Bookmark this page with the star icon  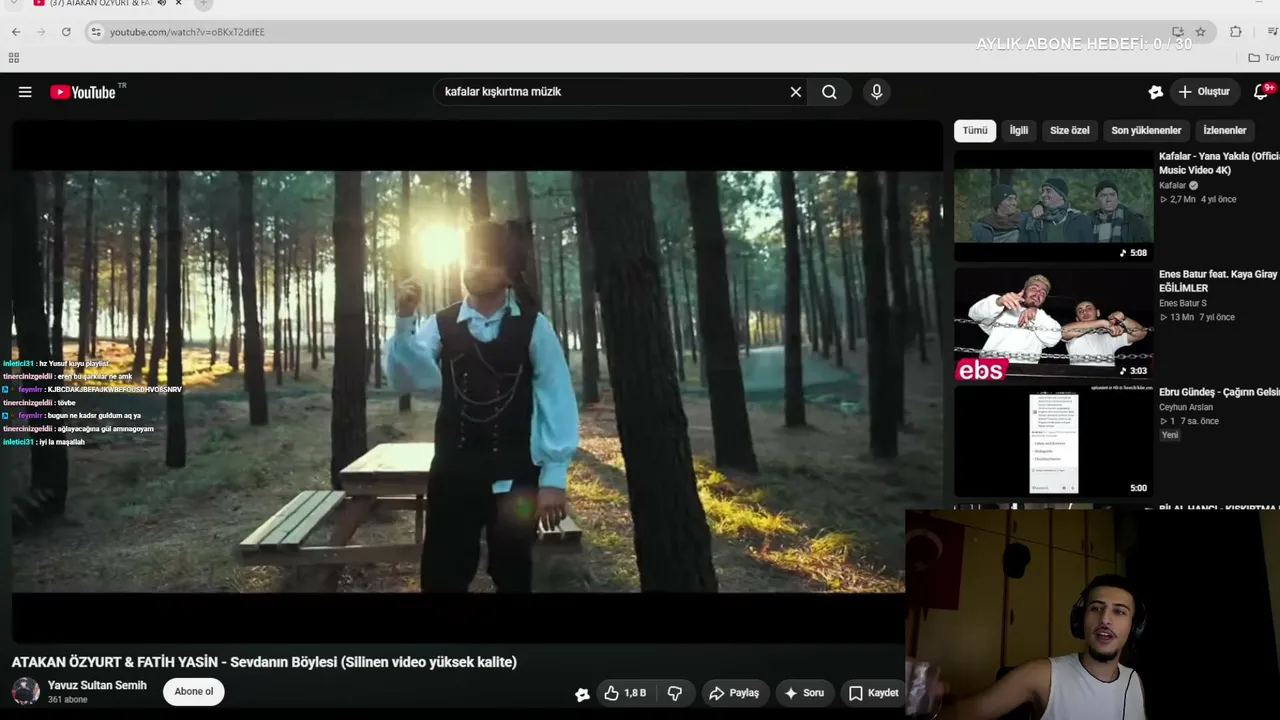pyautogui.click(x=1200, y=32)
